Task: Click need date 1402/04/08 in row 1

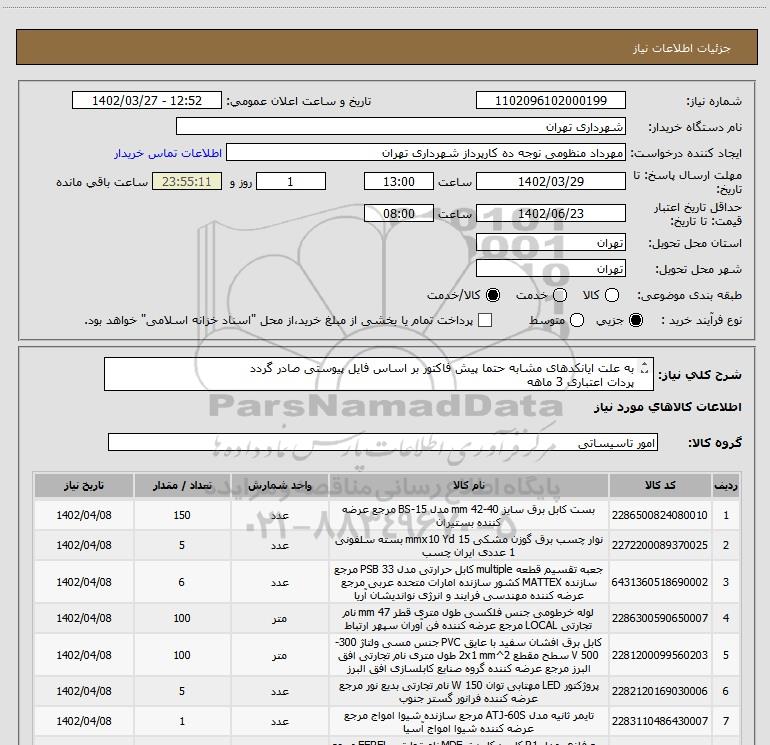Action: tap(84, 515)
